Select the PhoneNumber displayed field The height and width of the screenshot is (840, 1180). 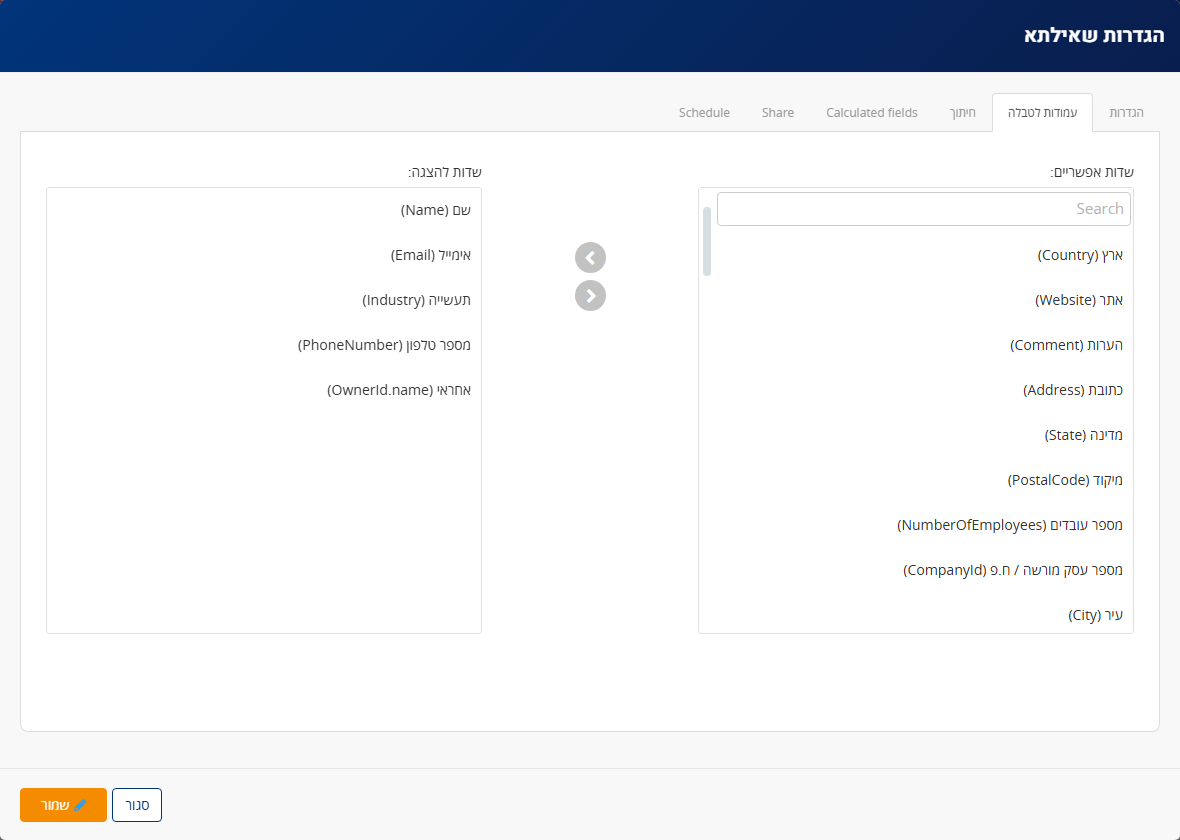click(x=264, y=345)
